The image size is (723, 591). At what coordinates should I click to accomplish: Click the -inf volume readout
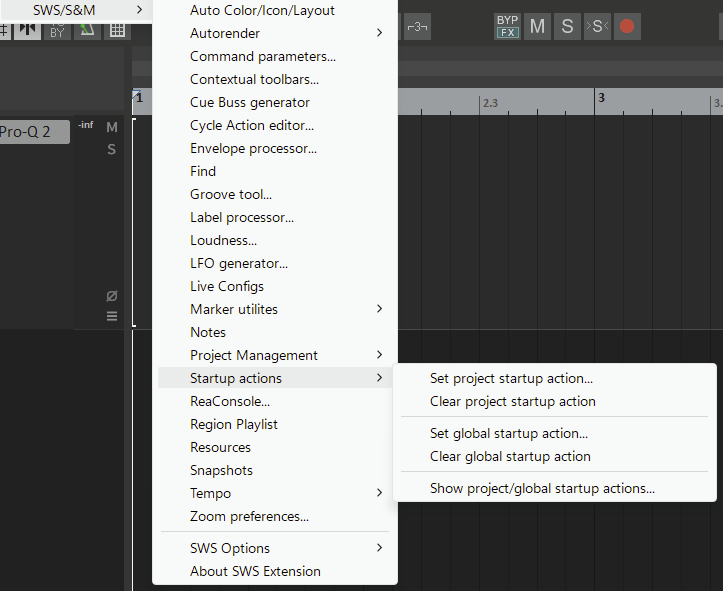(x=86, y=124)
